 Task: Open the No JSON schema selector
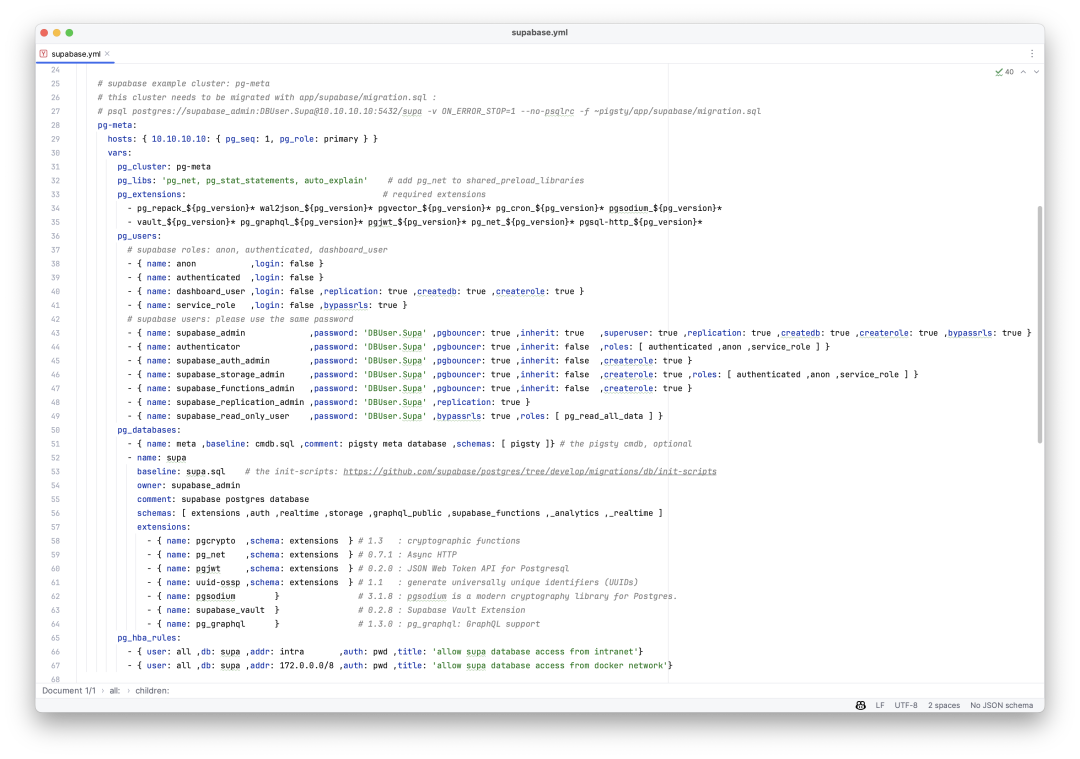[x=1001, y=705]
